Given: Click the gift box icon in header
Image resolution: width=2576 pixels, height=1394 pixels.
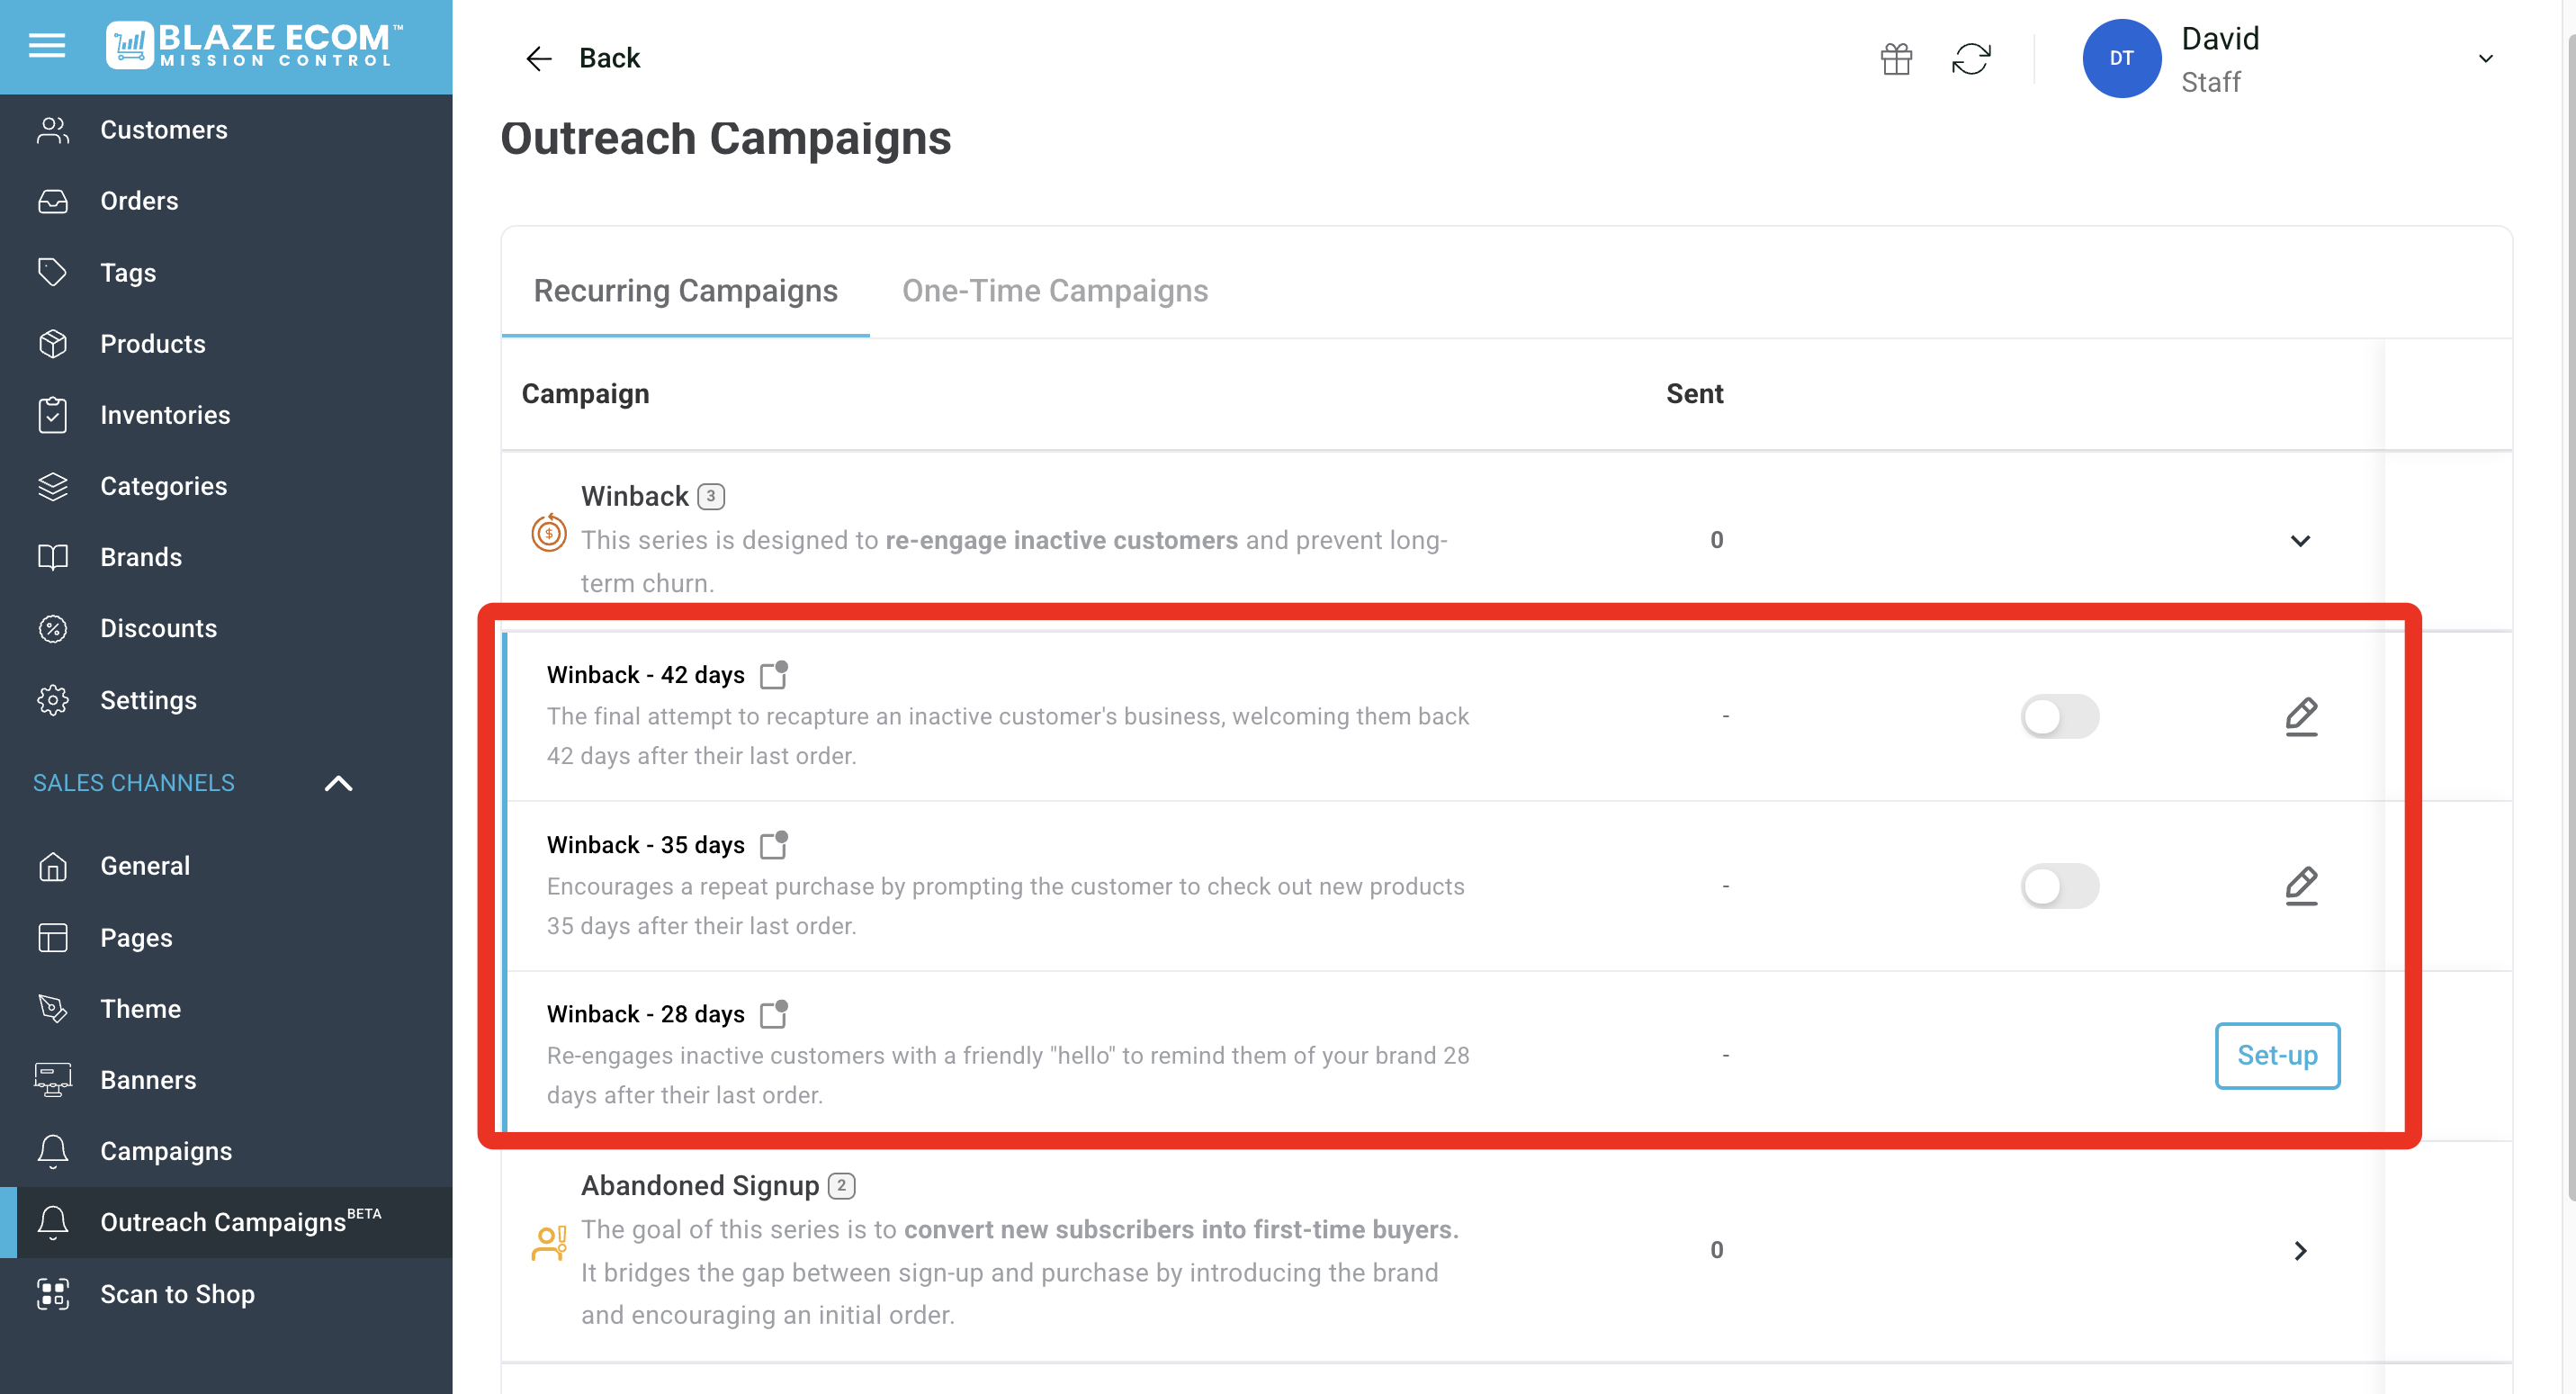Looking at the screenshot, I should [x=1895, y=59].
